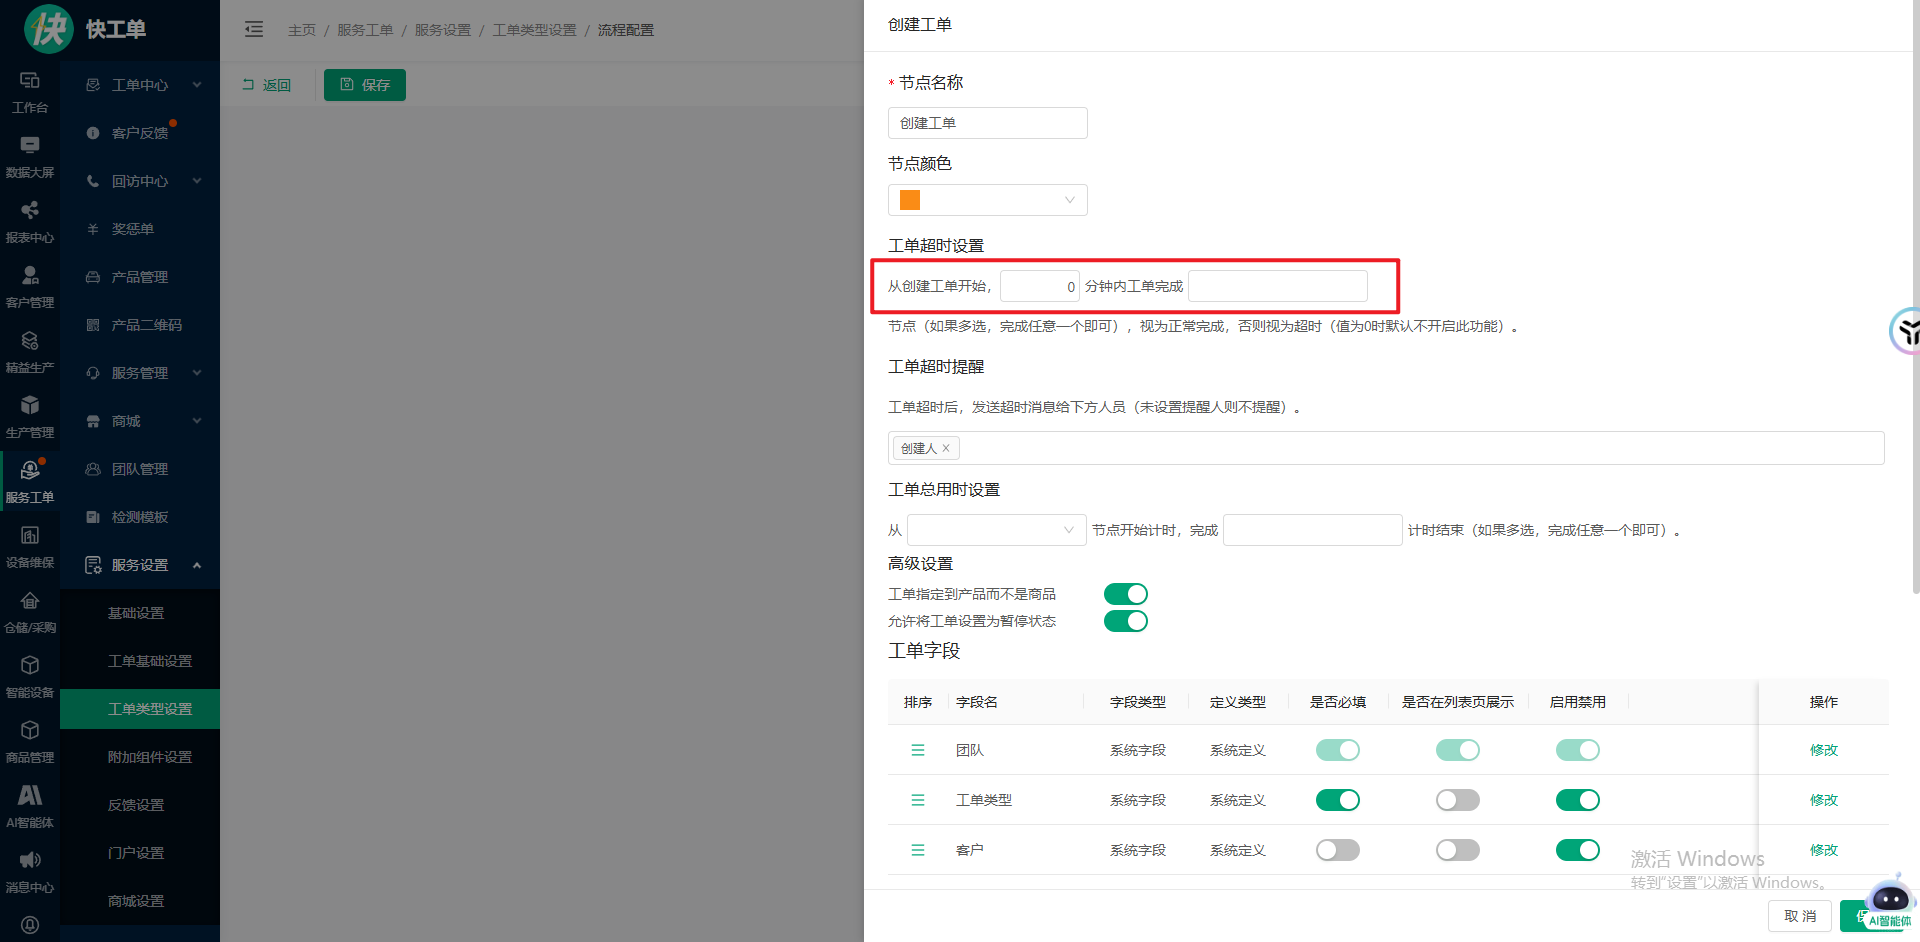The width and height of the screenshot is (1920, 942).
Task: Turn off 允许将工单设置为暂停状态 switch
Action: point(1125,621)
